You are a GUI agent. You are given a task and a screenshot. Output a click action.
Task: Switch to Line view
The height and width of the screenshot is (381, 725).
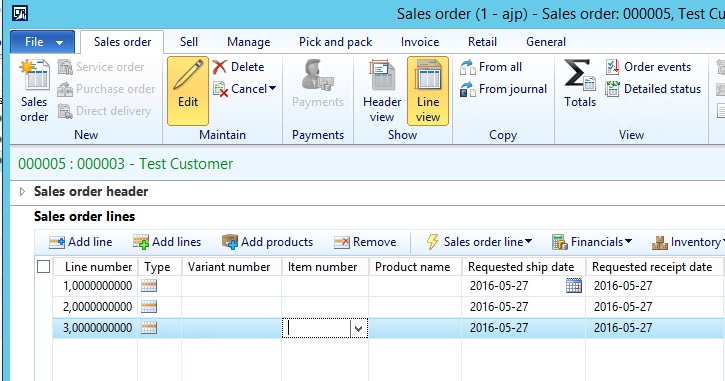pos(428,91)
